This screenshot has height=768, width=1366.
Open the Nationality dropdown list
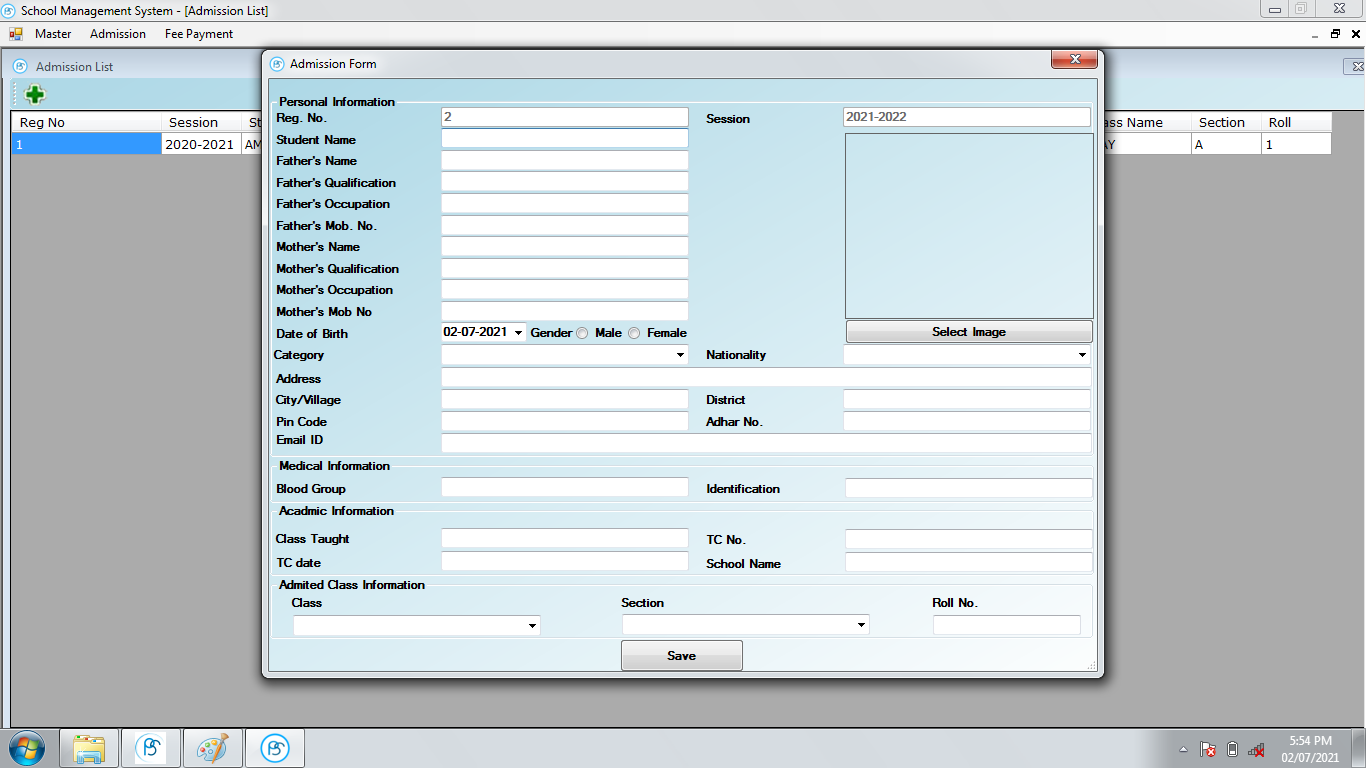coord(1082,355)
